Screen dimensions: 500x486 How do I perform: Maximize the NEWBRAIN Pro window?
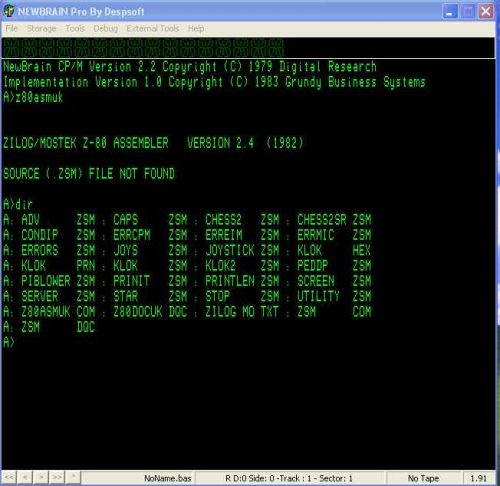point(468,12)
